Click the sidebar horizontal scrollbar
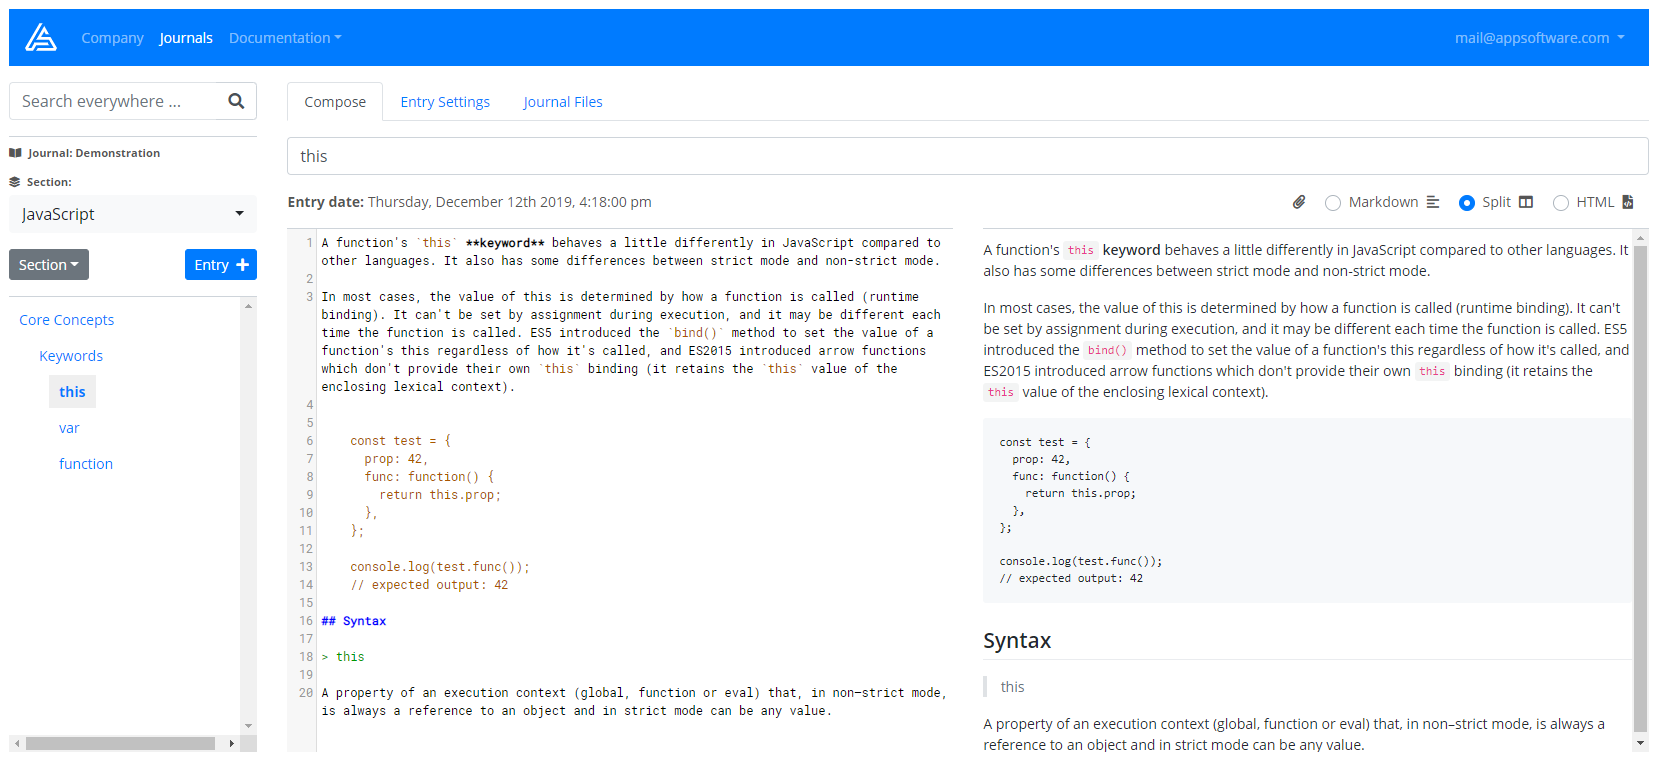1658x766 pixels. point(120,743)
